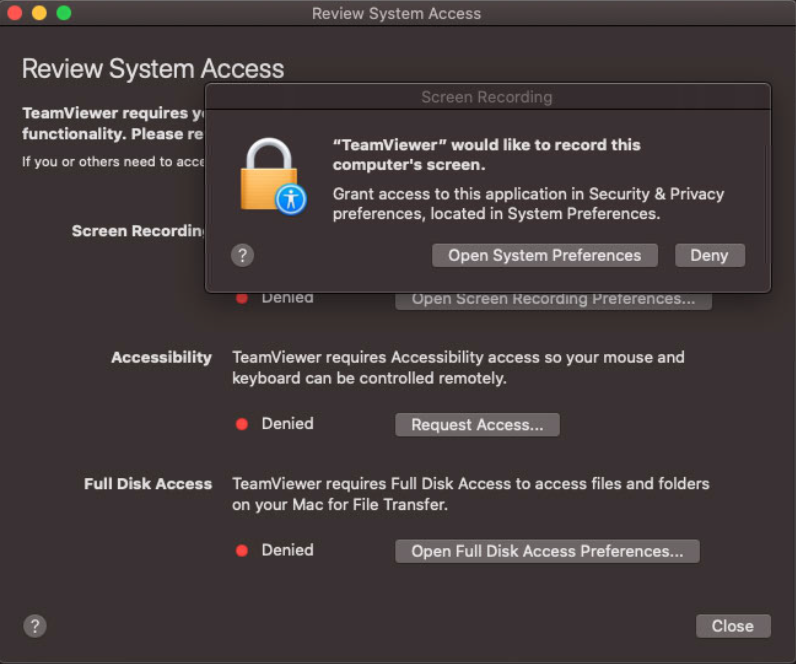796x664 pixels.
Task: Select the Full Disk Access label
Action: [148, 484]
